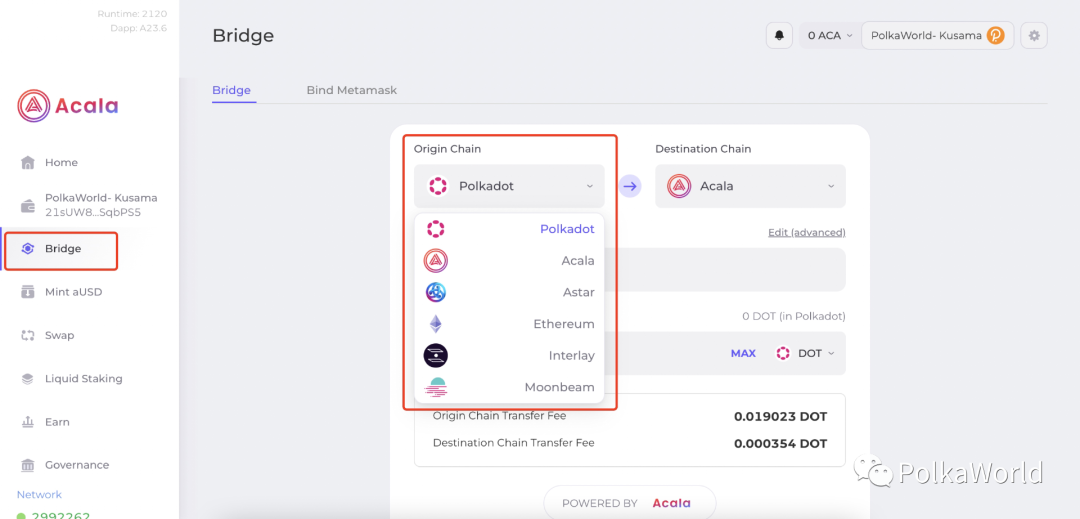Select Ethereum in the chain list
1080x519 pixels.
point(509,324)
